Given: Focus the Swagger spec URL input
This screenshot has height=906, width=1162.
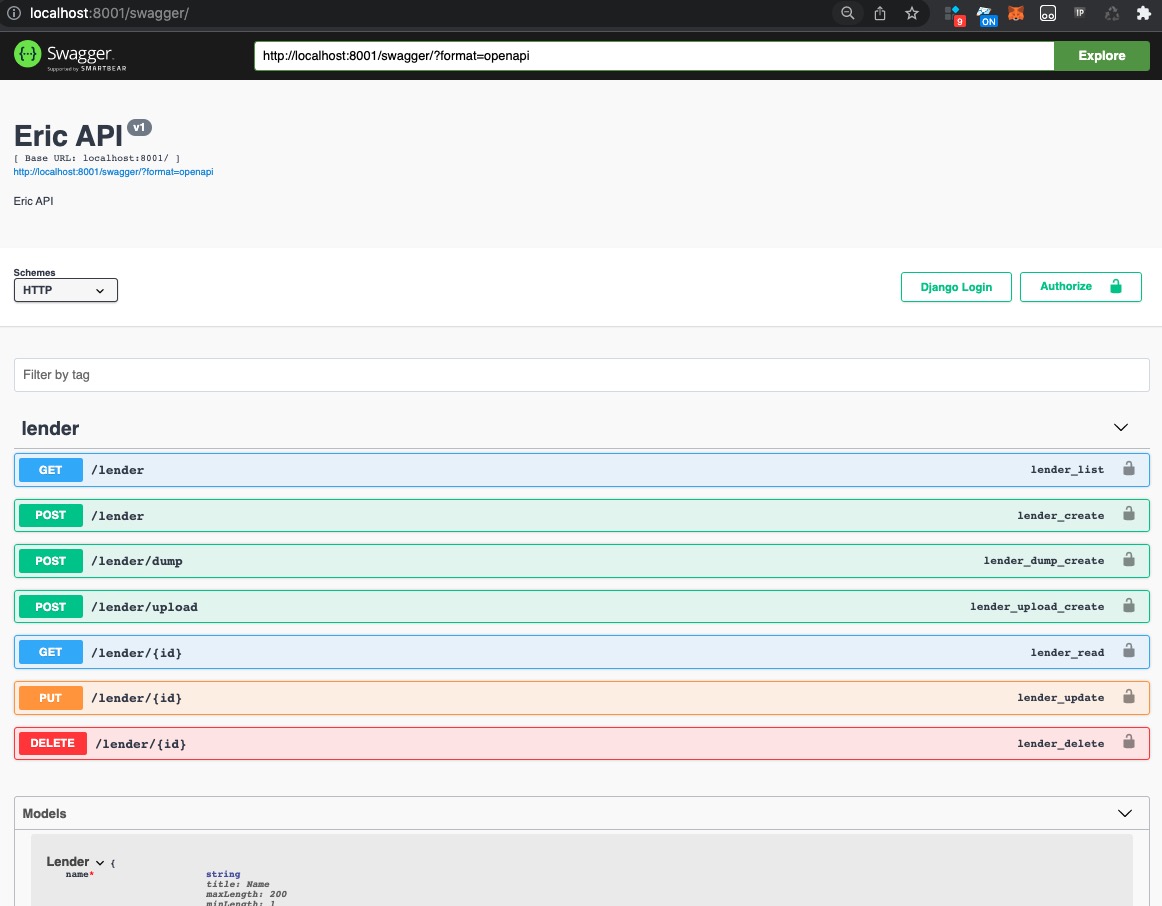Looking at the screenshot, I should [654, 56].
